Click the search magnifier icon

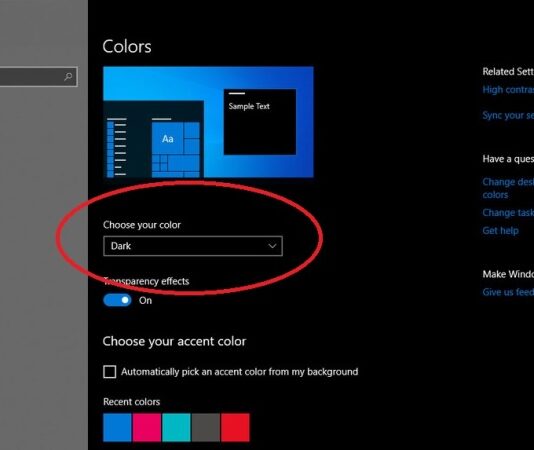[x=68, y=77]
